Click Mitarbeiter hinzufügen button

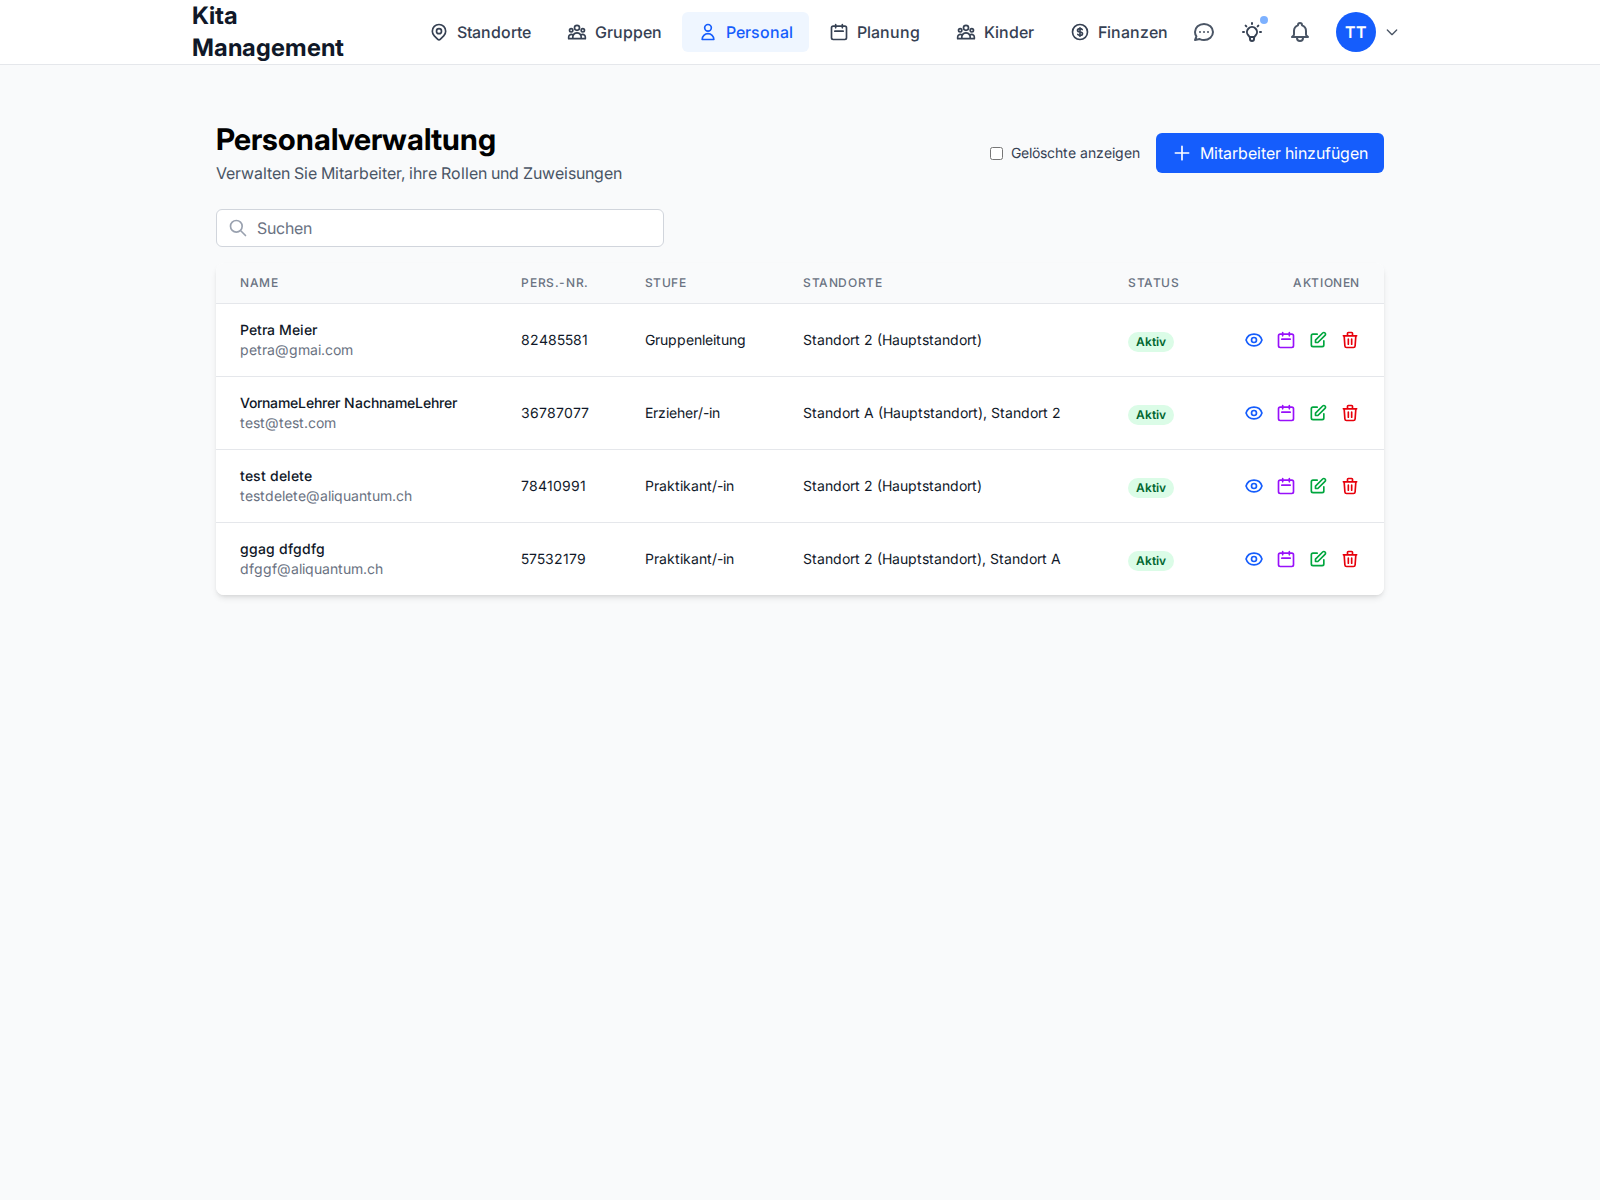point(1270,153)
